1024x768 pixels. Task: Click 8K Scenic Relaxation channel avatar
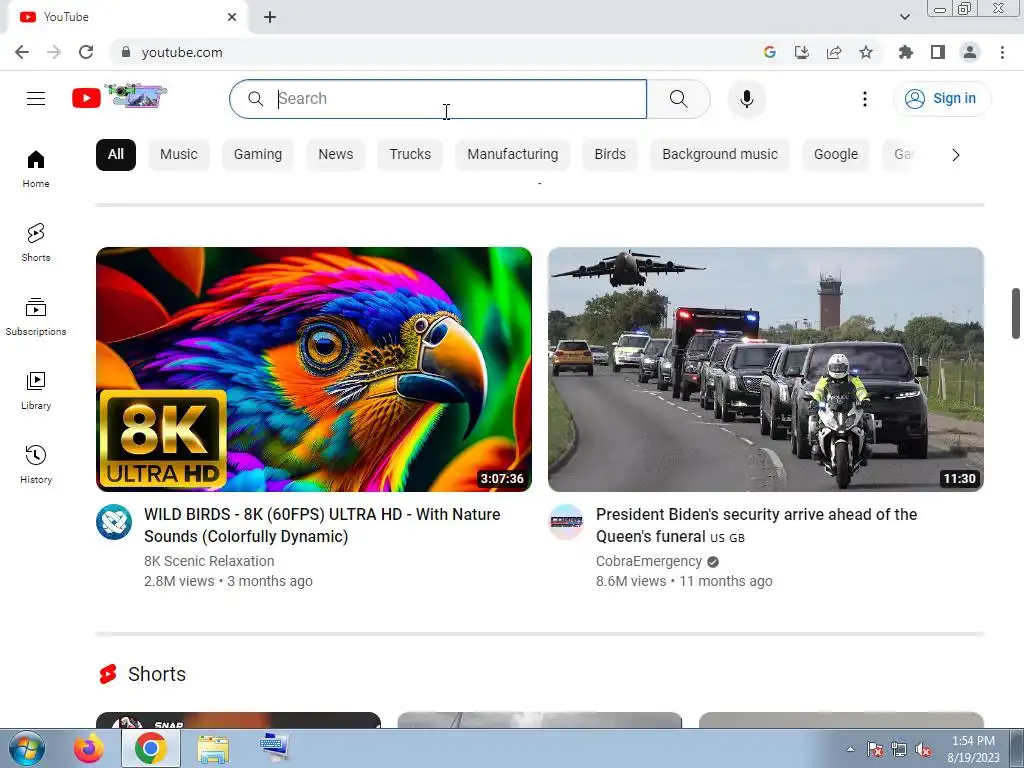tap(114, 522)
